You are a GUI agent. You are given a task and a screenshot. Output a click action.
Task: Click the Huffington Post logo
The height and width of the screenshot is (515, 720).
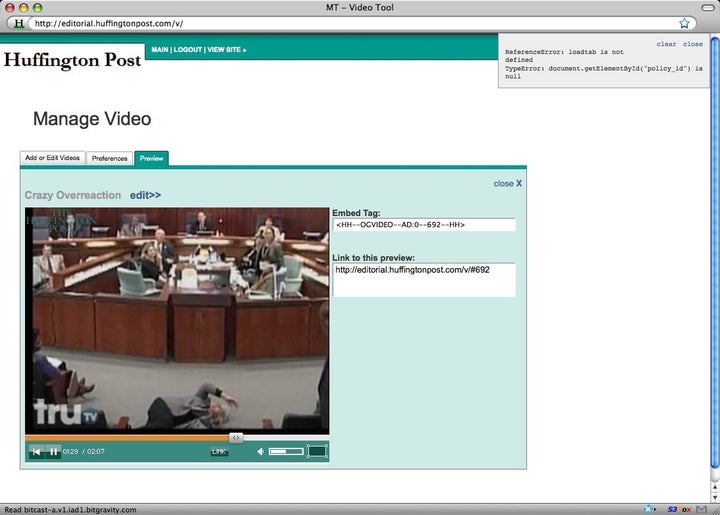[72, 60]
